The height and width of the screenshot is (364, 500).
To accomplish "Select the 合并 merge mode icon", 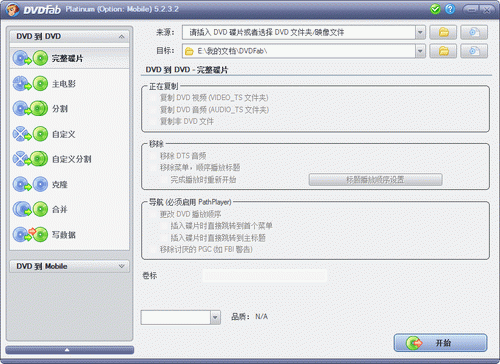I will 30,209.
